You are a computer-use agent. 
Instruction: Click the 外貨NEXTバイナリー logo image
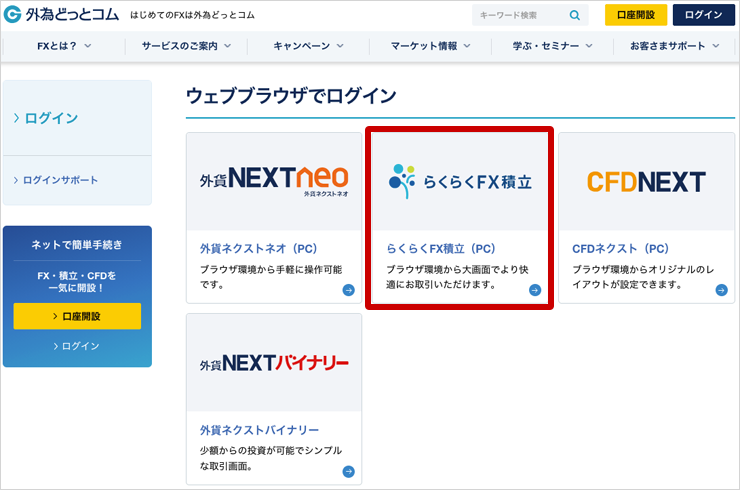(274, 363)
